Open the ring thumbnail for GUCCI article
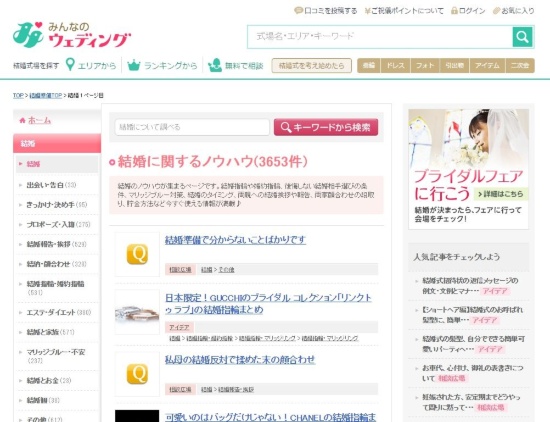The height and width of the screenshot is (422, 550). [137, 312]
